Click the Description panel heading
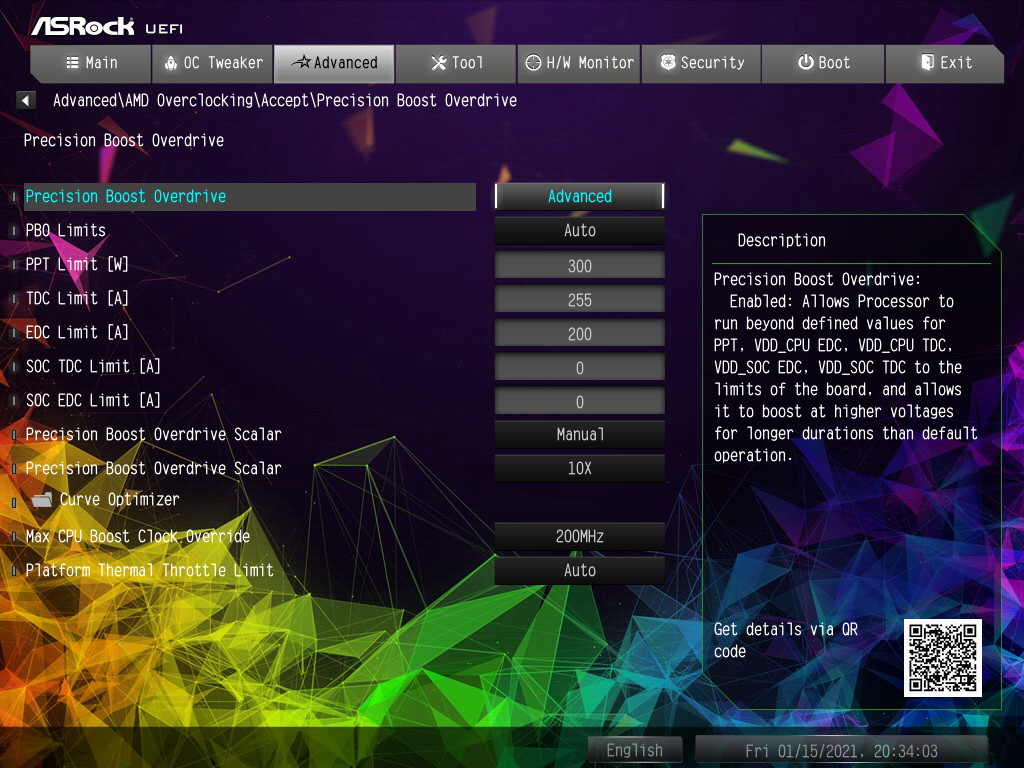This screenshot has width=1024, height=768. (x=781, y=240)
